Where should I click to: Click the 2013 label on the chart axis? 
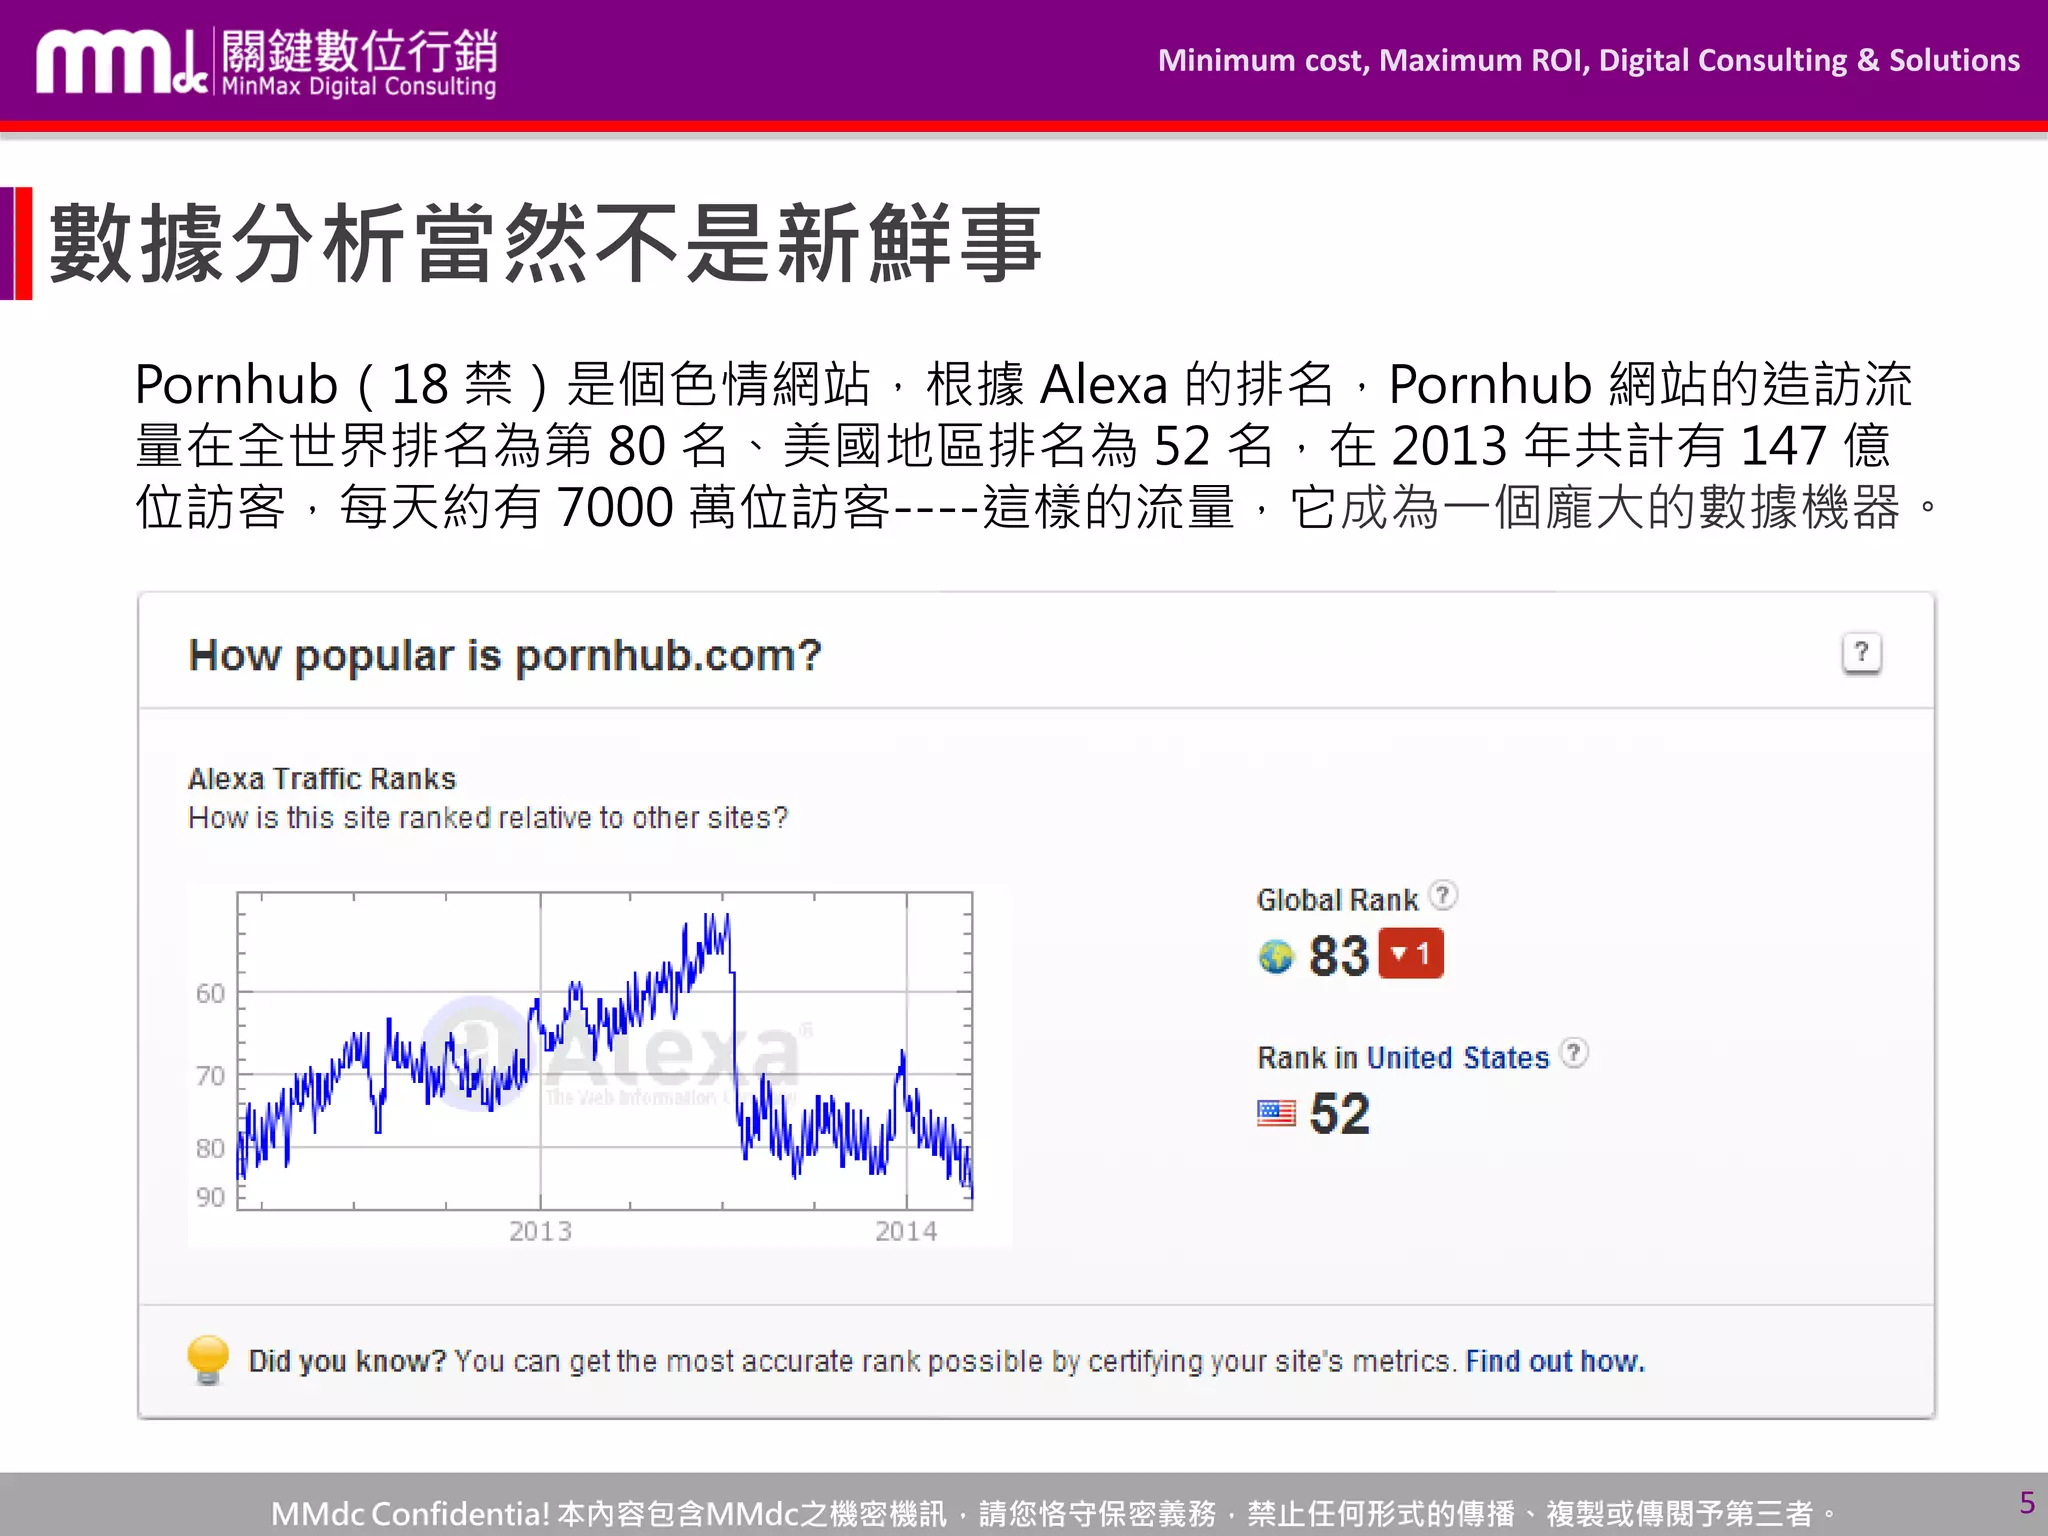[x=541, y=1231]
